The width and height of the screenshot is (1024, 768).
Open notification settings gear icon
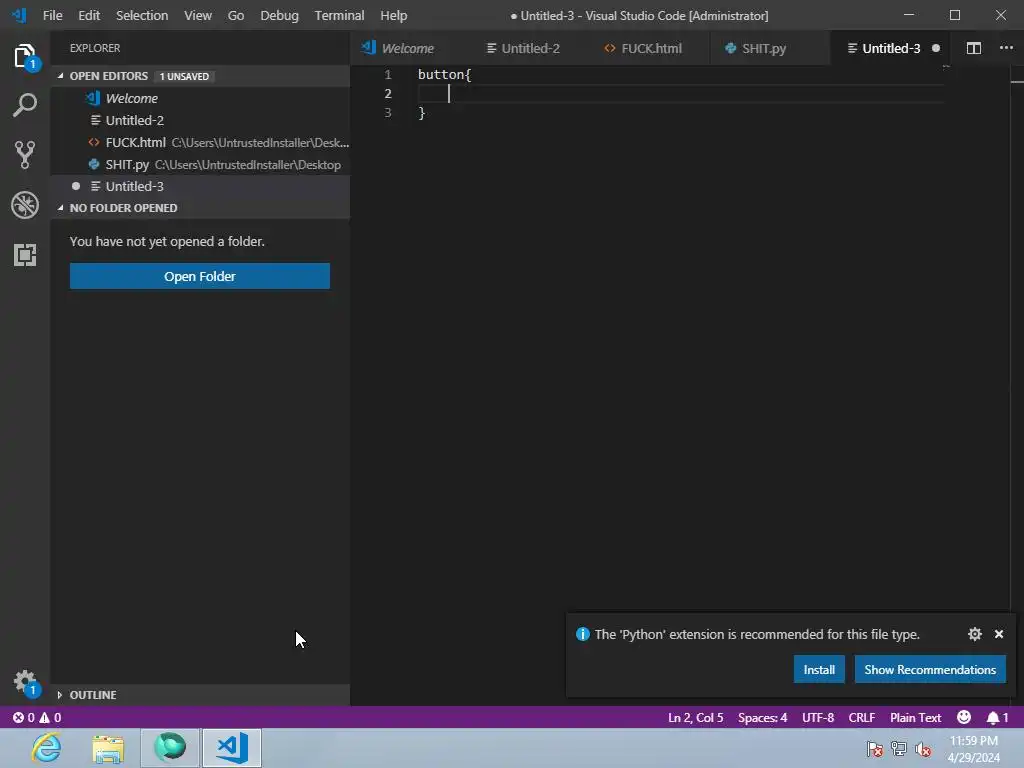[974, 634]
